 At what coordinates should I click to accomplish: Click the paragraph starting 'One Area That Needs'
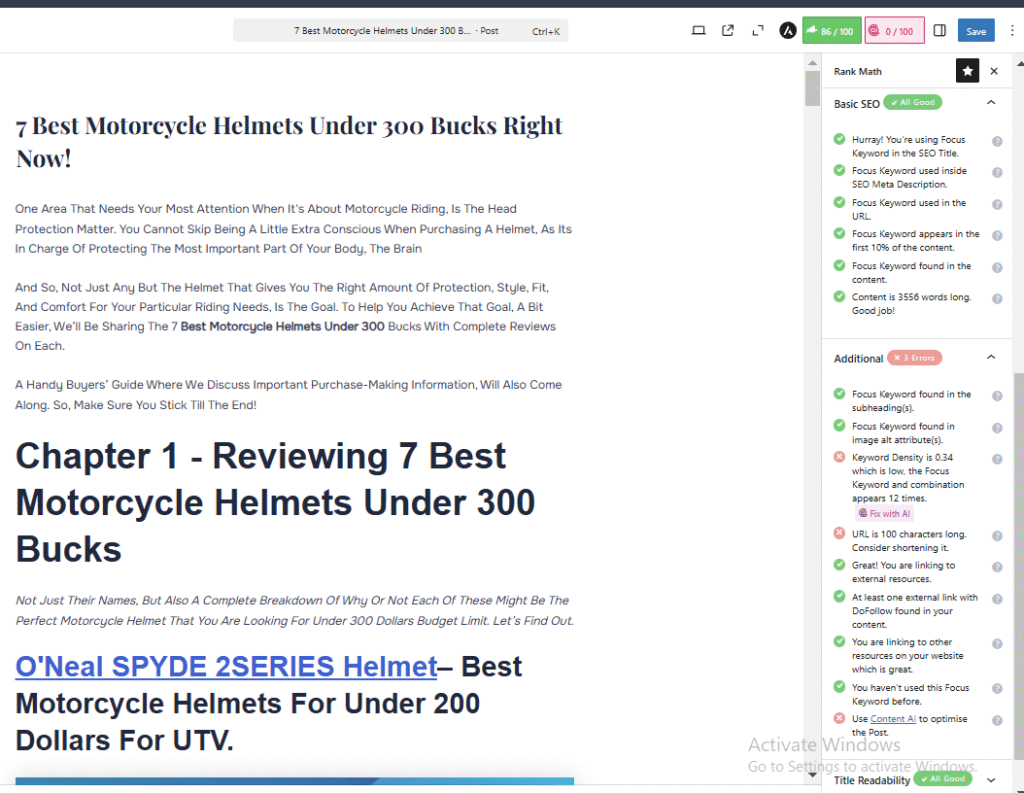click(x=293, y=229)
